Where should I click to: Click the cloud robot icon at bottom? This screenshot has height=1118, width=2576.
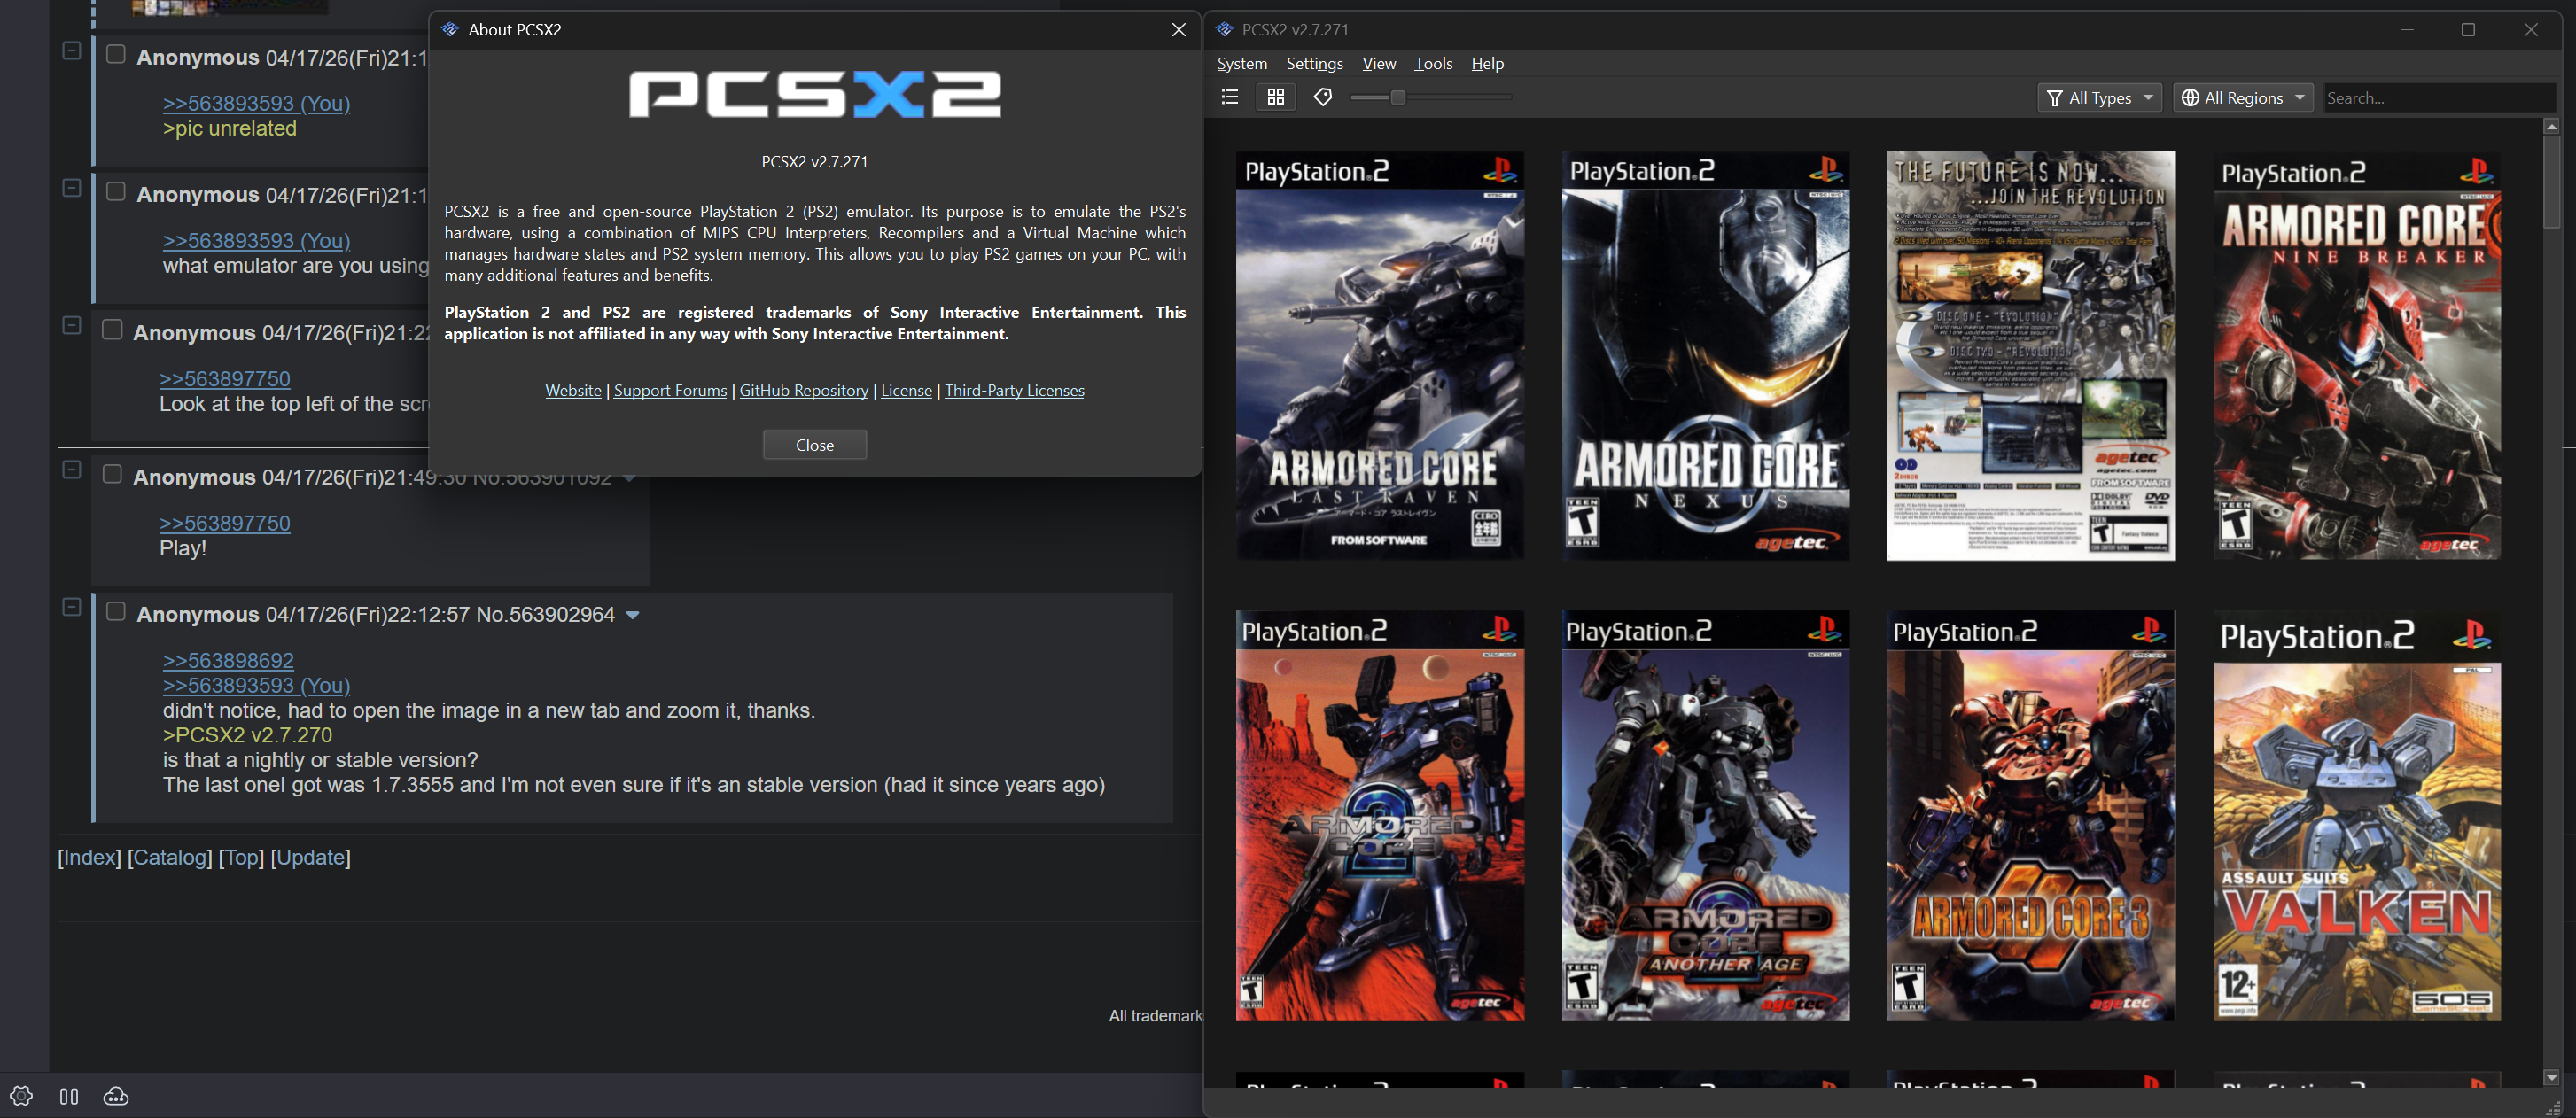pyautogui.click(x=116, y=1096)
